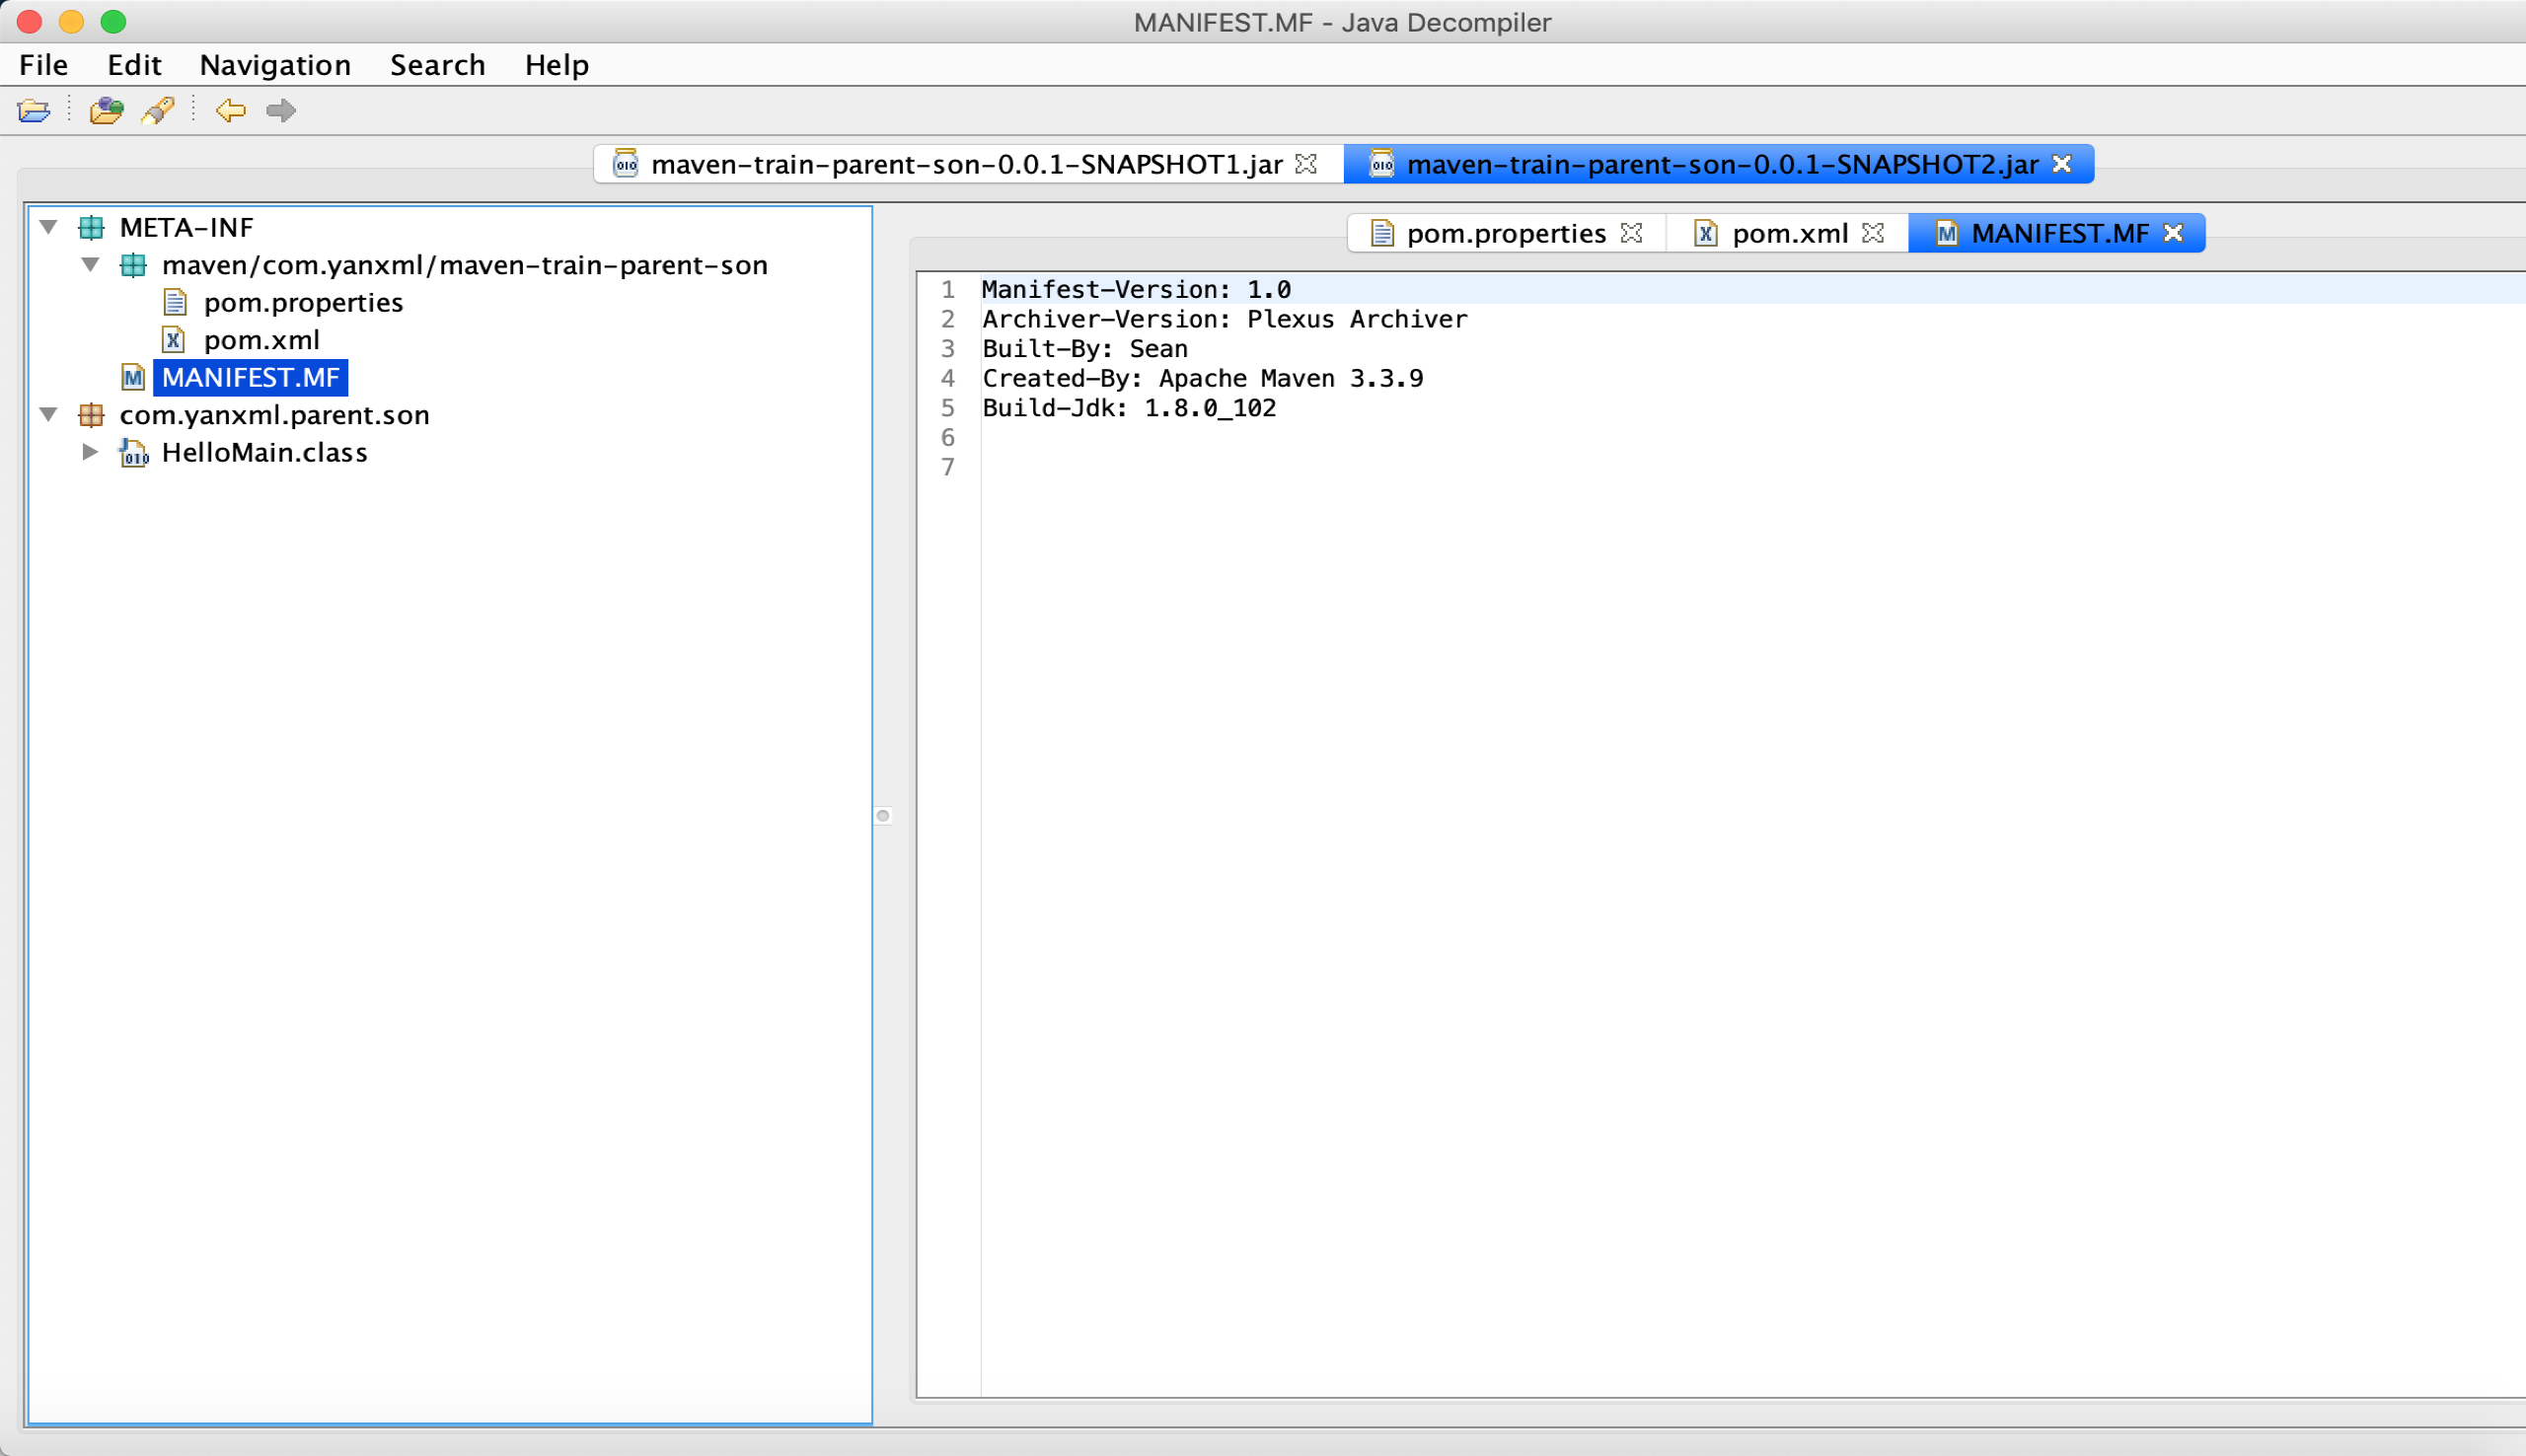Viewport: 2526px width, 1456px height.
Task: Open the Navigation menu
Action: [x=275, y=65]
